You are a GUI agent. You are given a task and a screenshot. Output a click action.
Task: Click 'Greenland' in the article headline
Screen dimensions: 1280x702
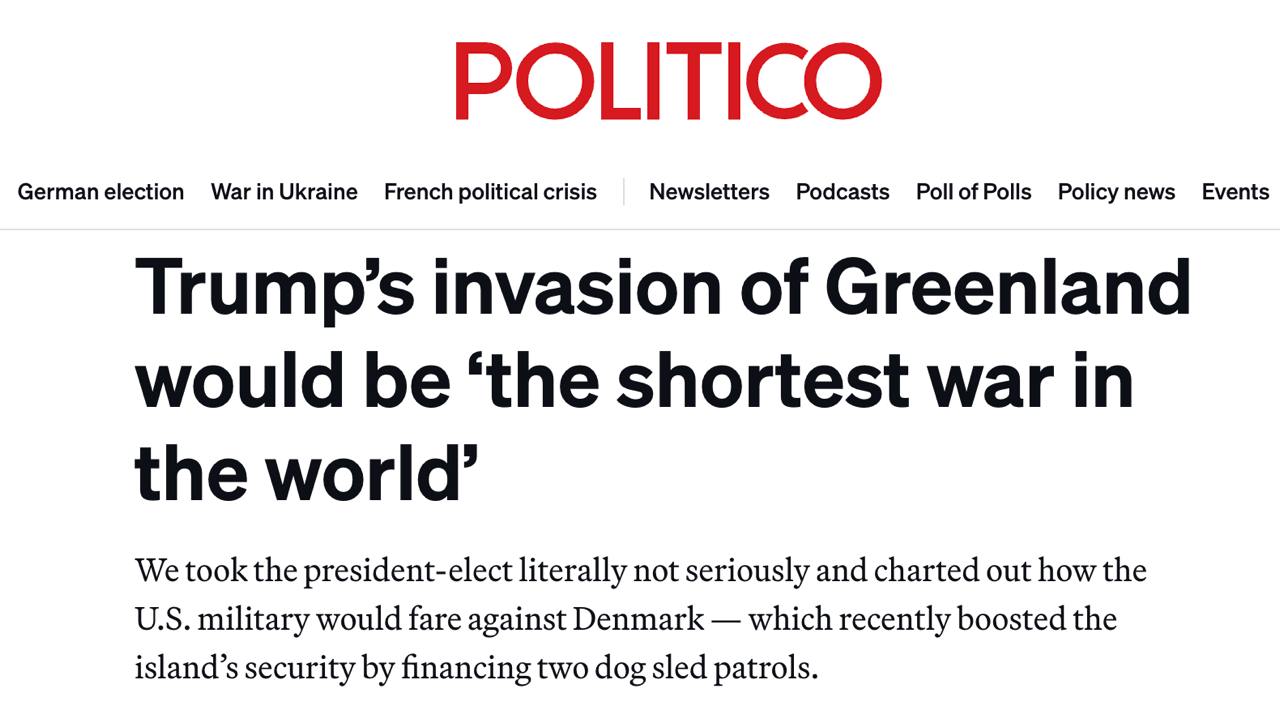coord(1007,288)
